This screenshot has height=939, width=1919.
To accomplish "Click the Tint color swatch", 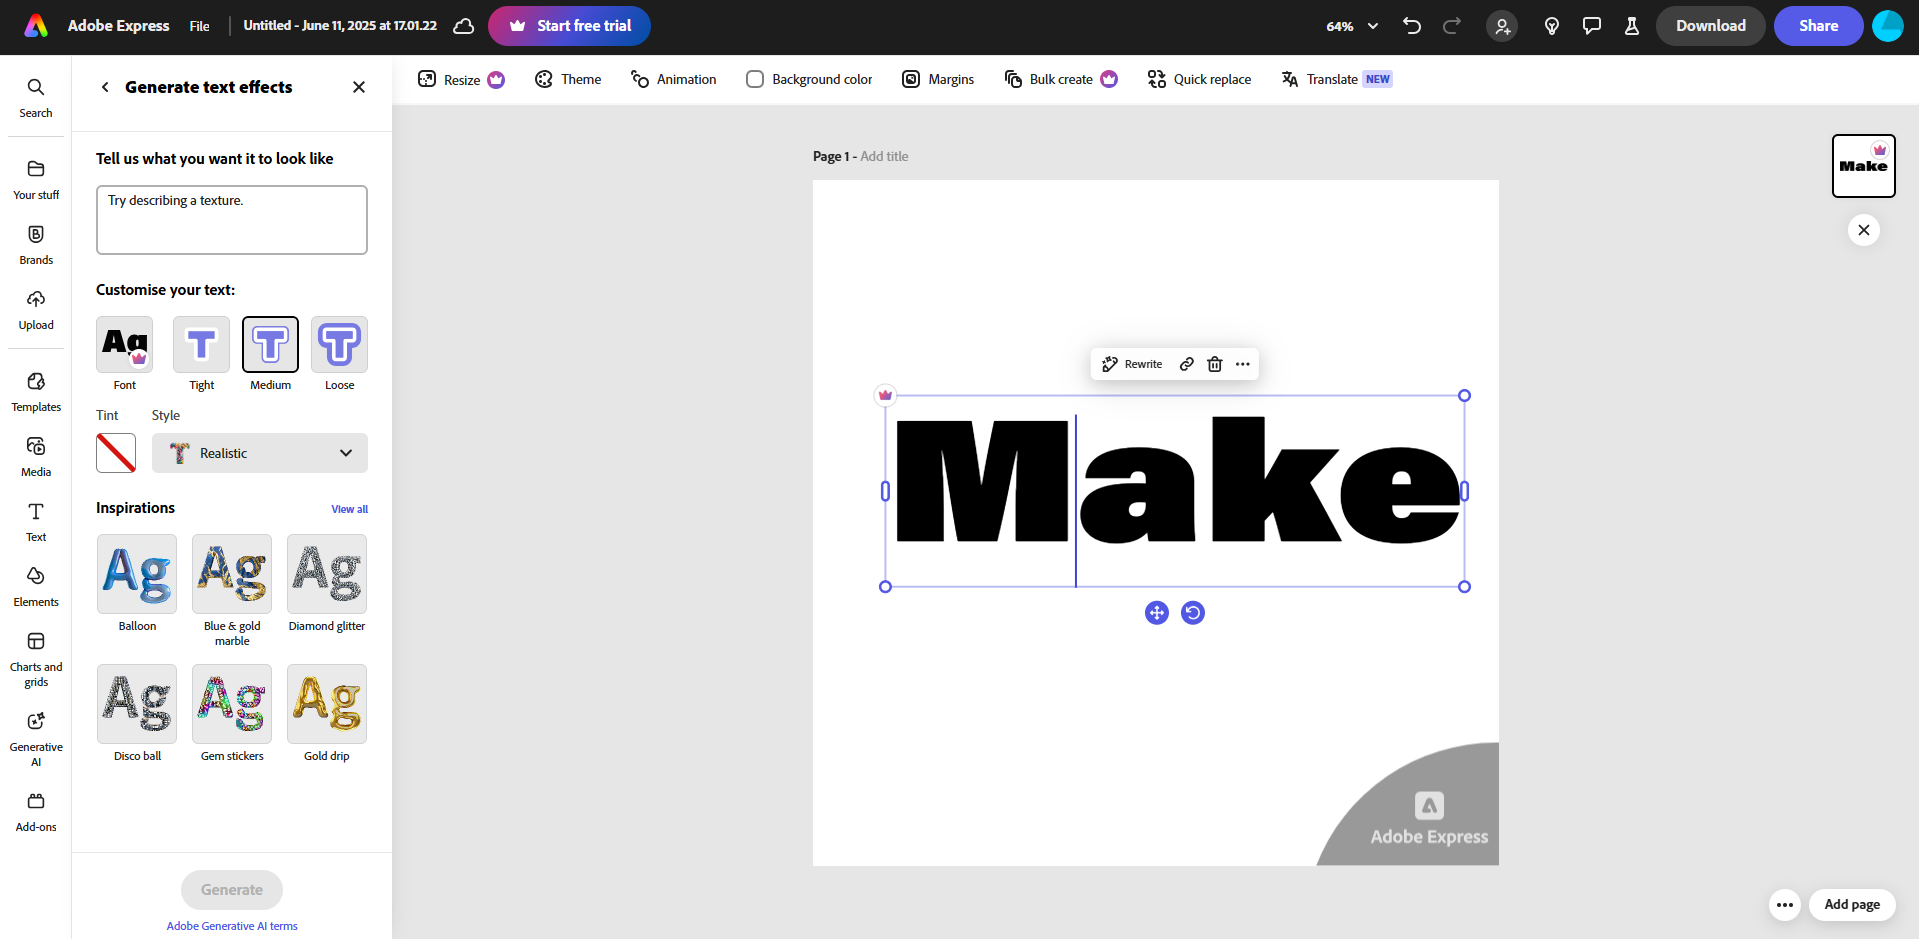I will (115, 452).
